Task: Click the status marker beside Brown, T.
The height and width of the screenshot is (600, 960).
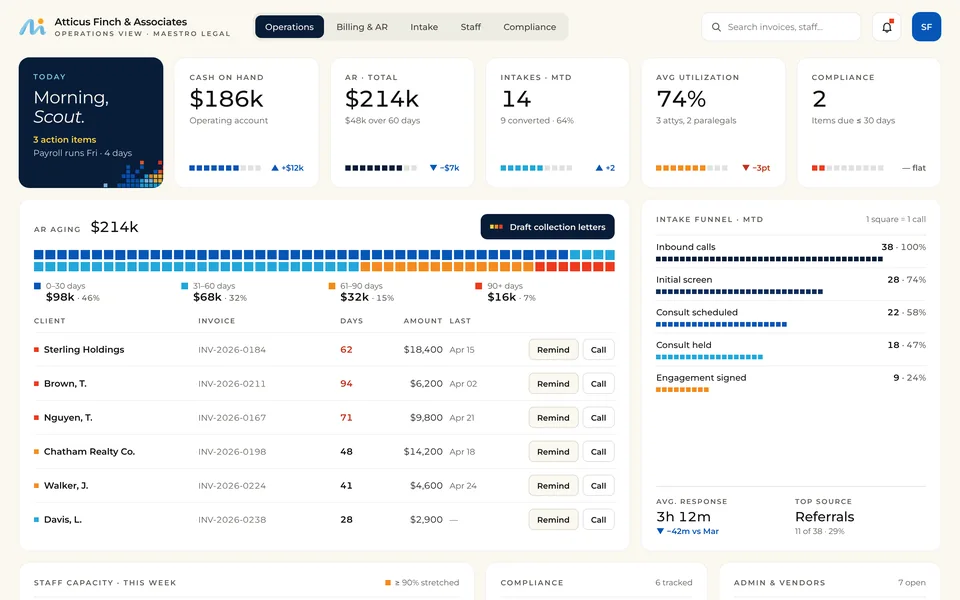Action: (x=36, y=384)
